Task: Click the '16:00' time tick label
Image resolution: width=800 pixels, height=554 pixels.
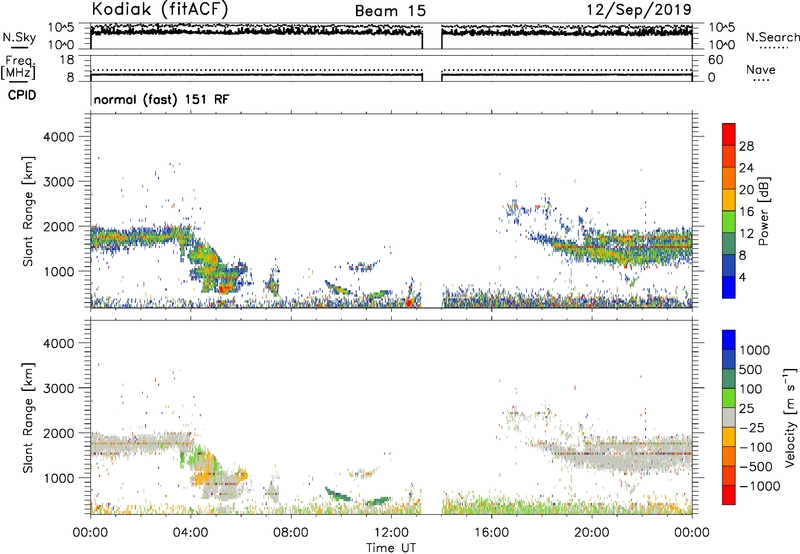Action: (491, 533)
